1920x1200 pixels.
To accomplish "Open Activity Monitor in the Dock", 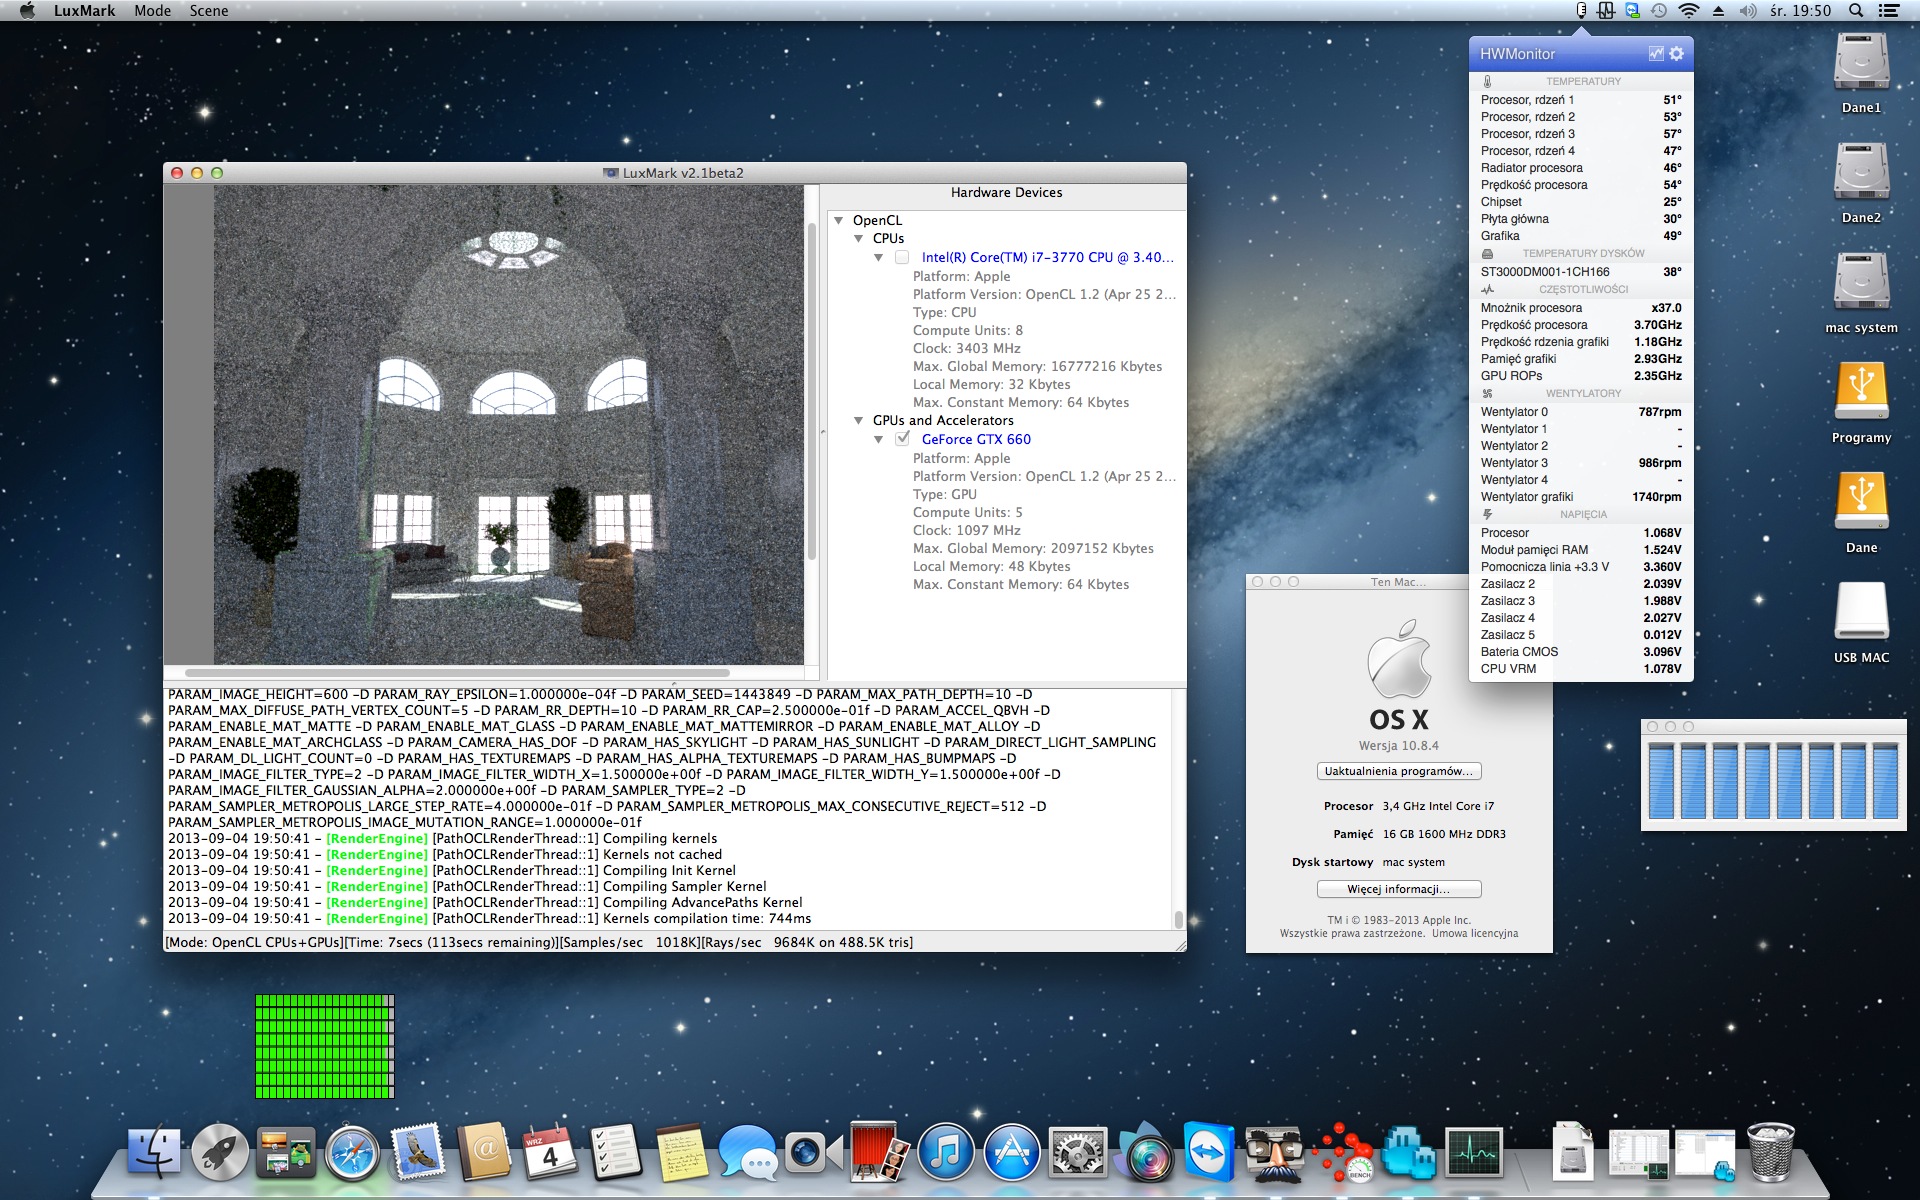I will click(x=1473, y=1152).
